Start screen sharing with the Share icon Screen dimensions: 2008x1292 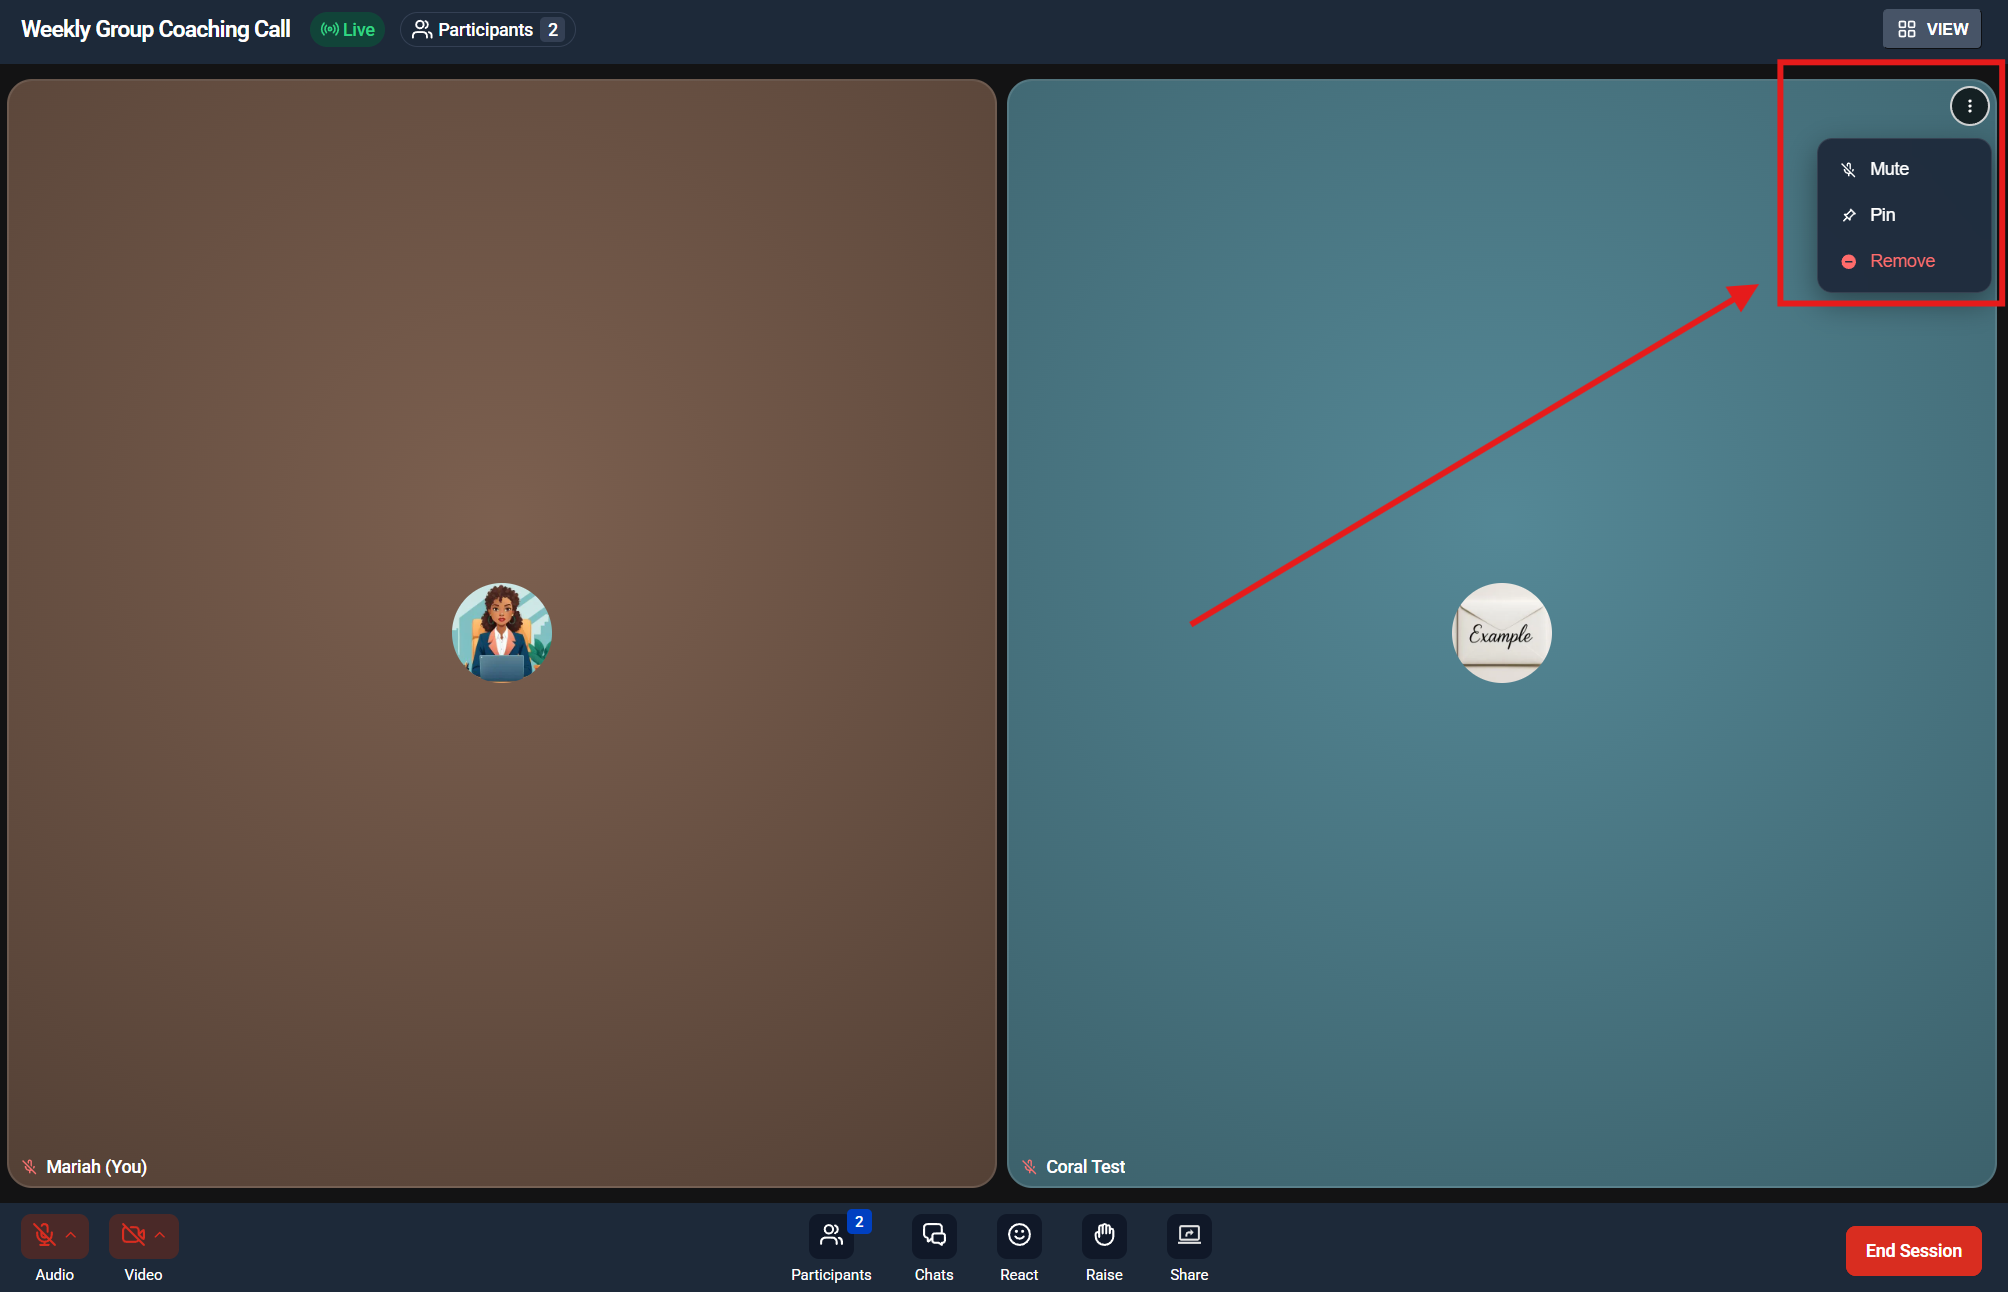click(1189, 1236)
